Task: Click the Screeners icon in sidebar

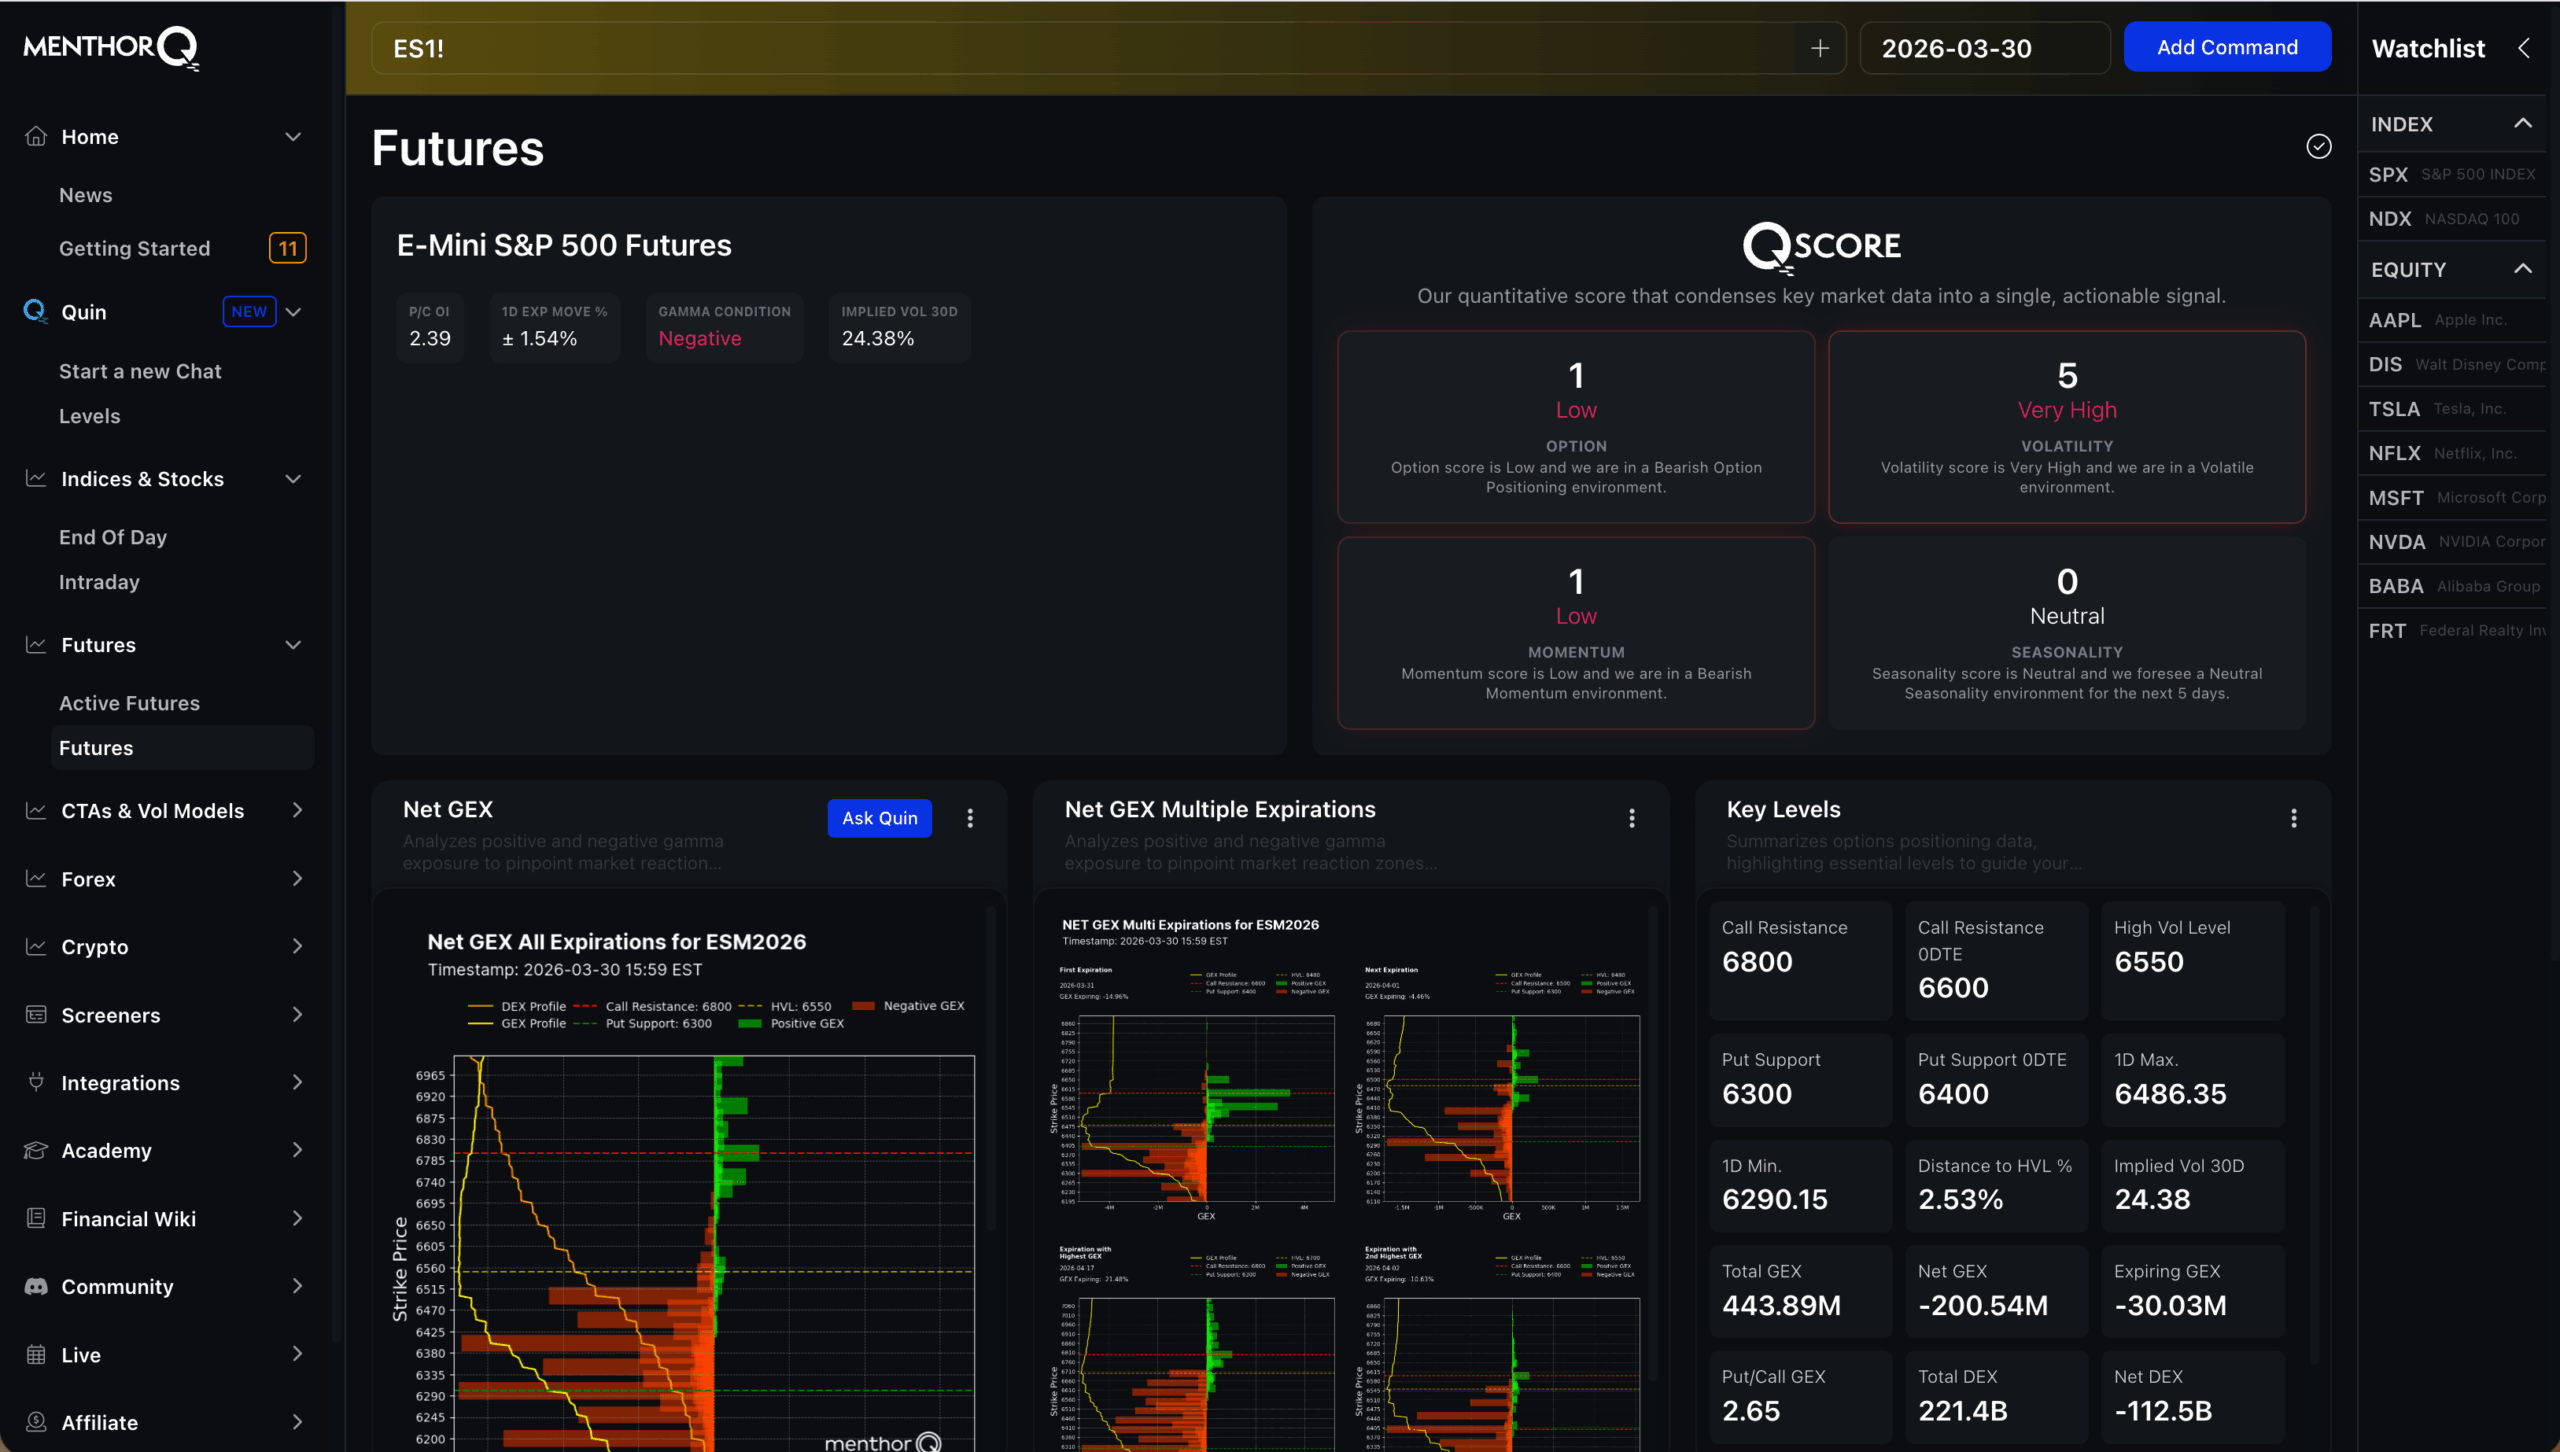Action: pyautogui.click(x=35, y=1015)
